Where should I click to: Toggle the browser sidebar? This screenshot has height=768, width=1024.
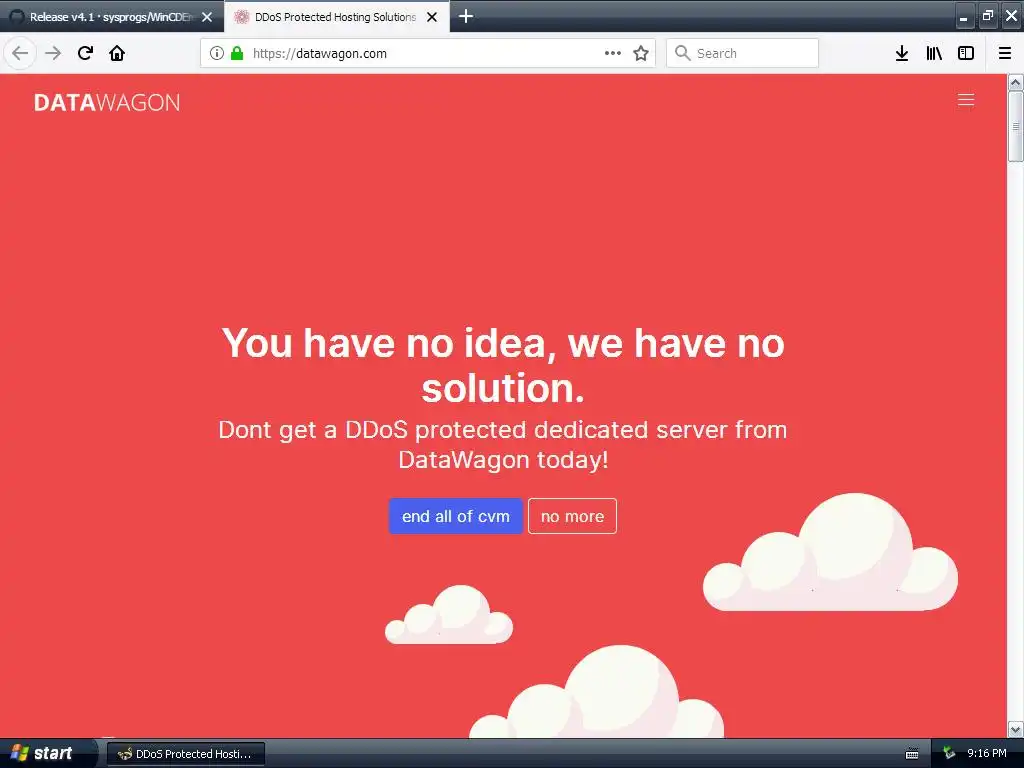[966, 53]
